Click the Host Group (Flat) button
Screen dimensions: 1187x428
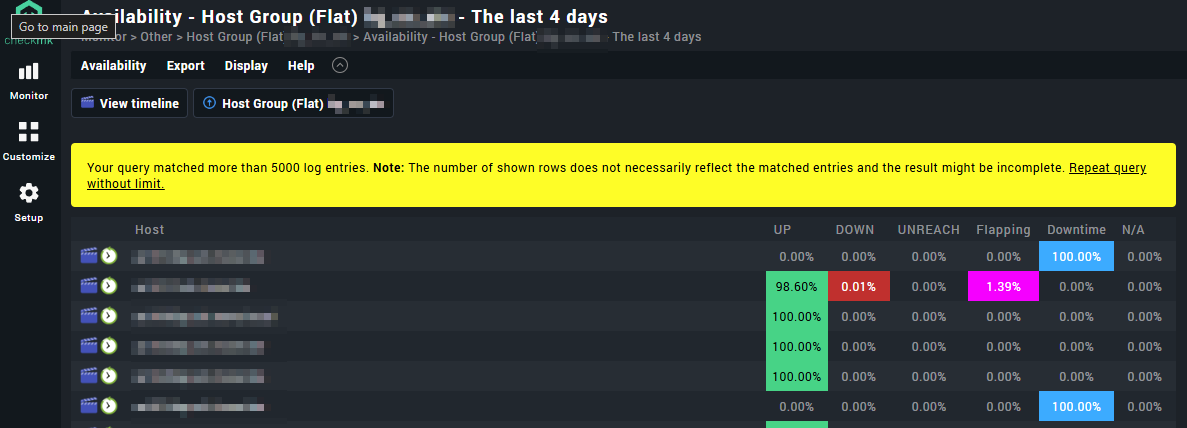(293, 103)
